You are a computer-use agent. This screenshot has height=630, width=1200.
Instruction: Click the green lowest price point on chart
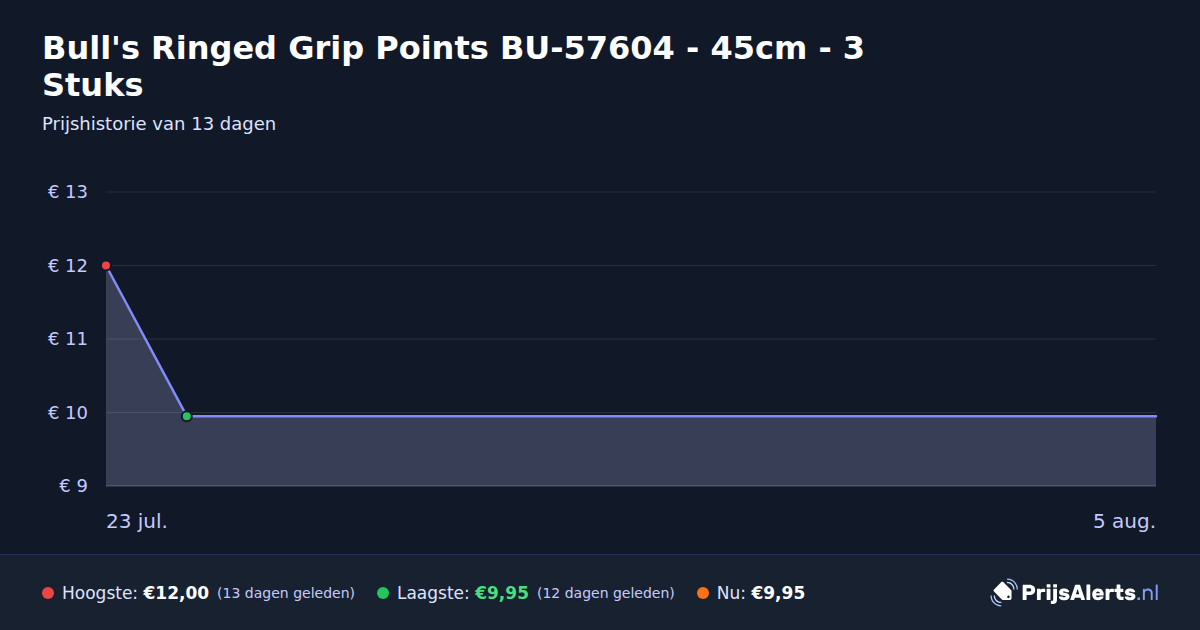(186, 416)
